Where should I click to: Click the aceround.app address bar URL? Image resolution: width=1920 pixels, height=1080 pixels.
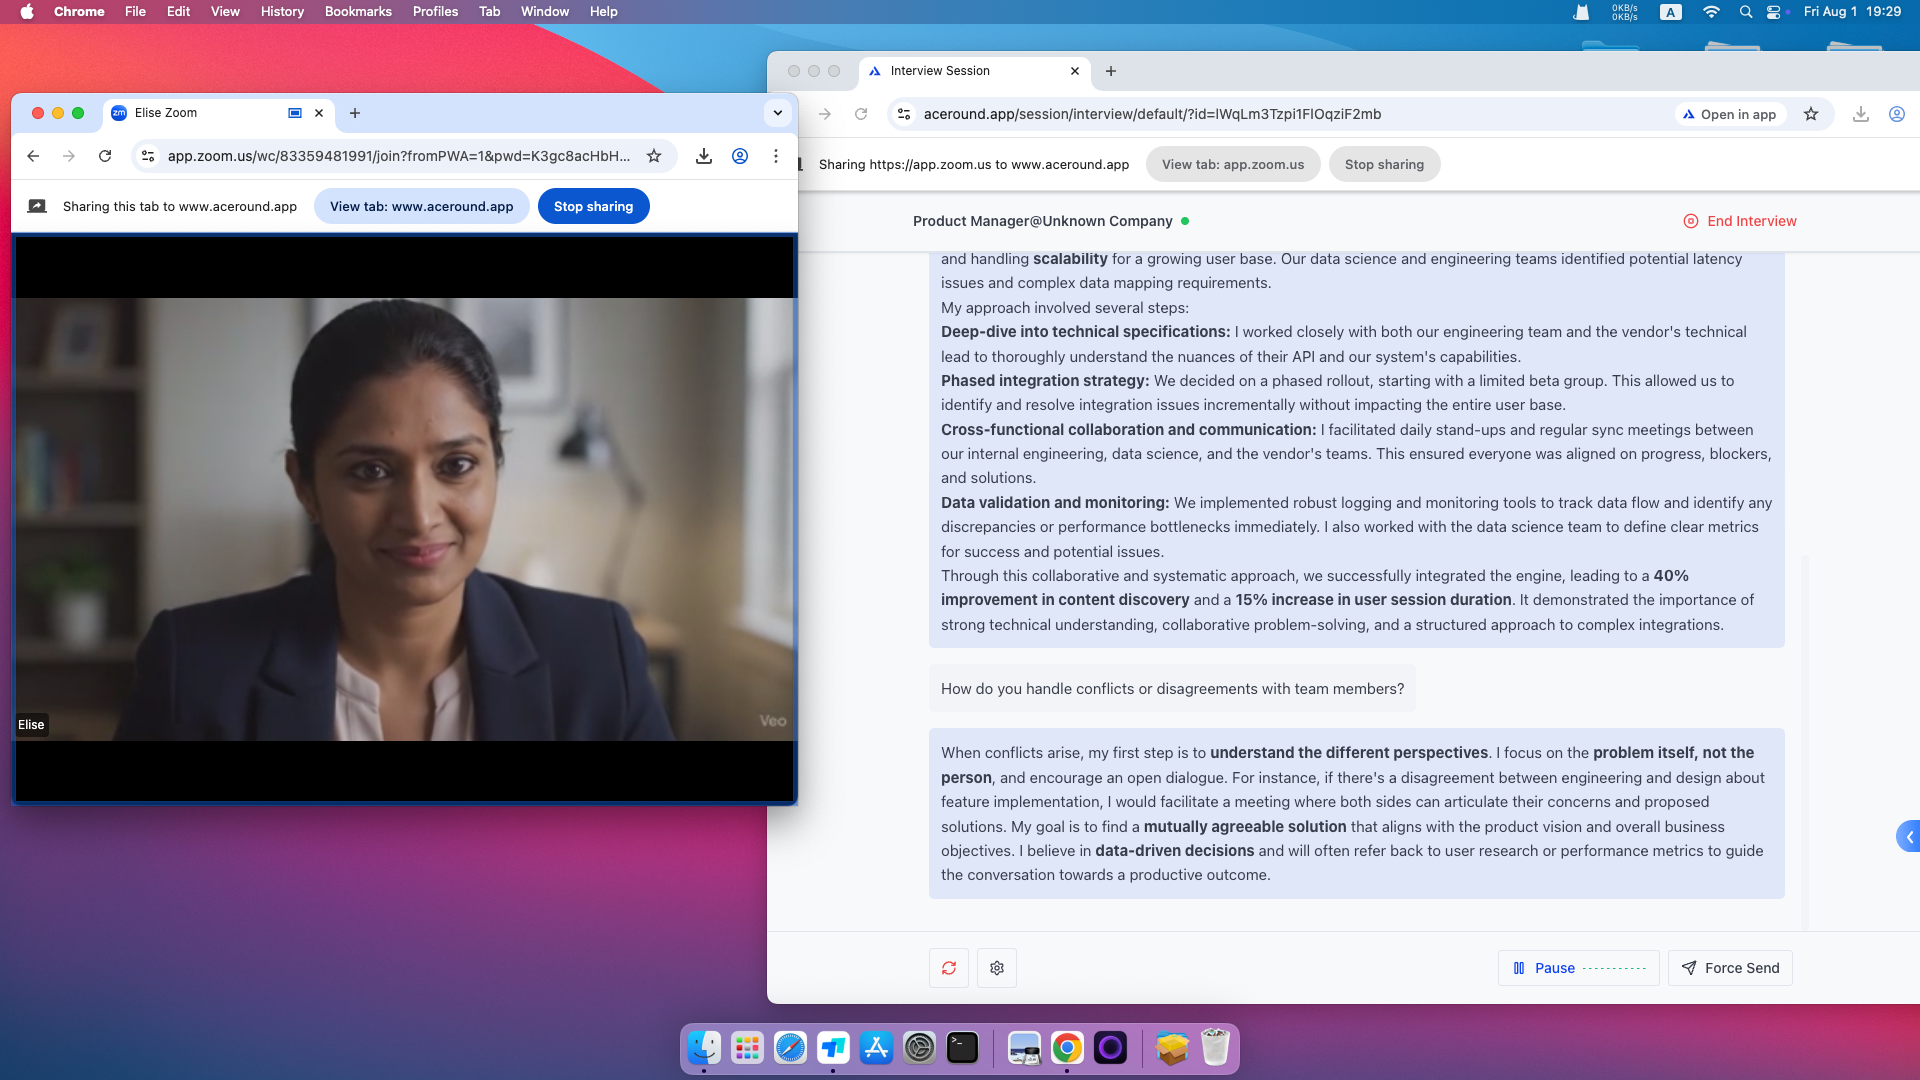pyautogui.click(x=1152, y=114)
